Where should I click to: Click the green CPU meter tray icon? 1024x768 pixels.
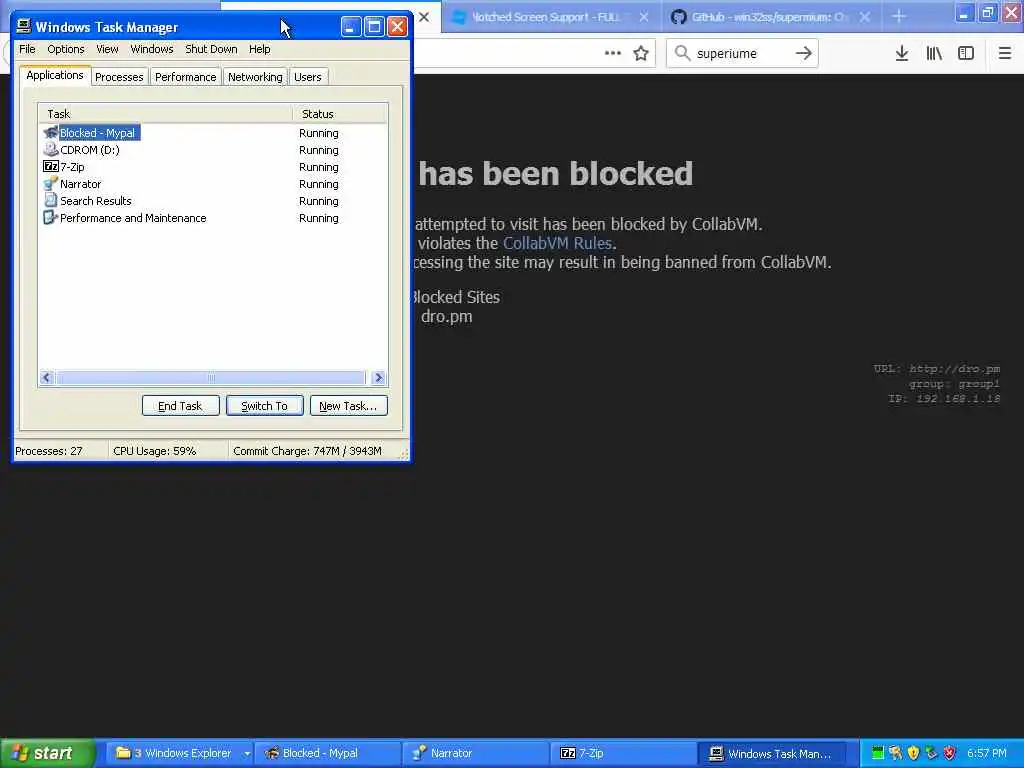(x=878, y=753)
